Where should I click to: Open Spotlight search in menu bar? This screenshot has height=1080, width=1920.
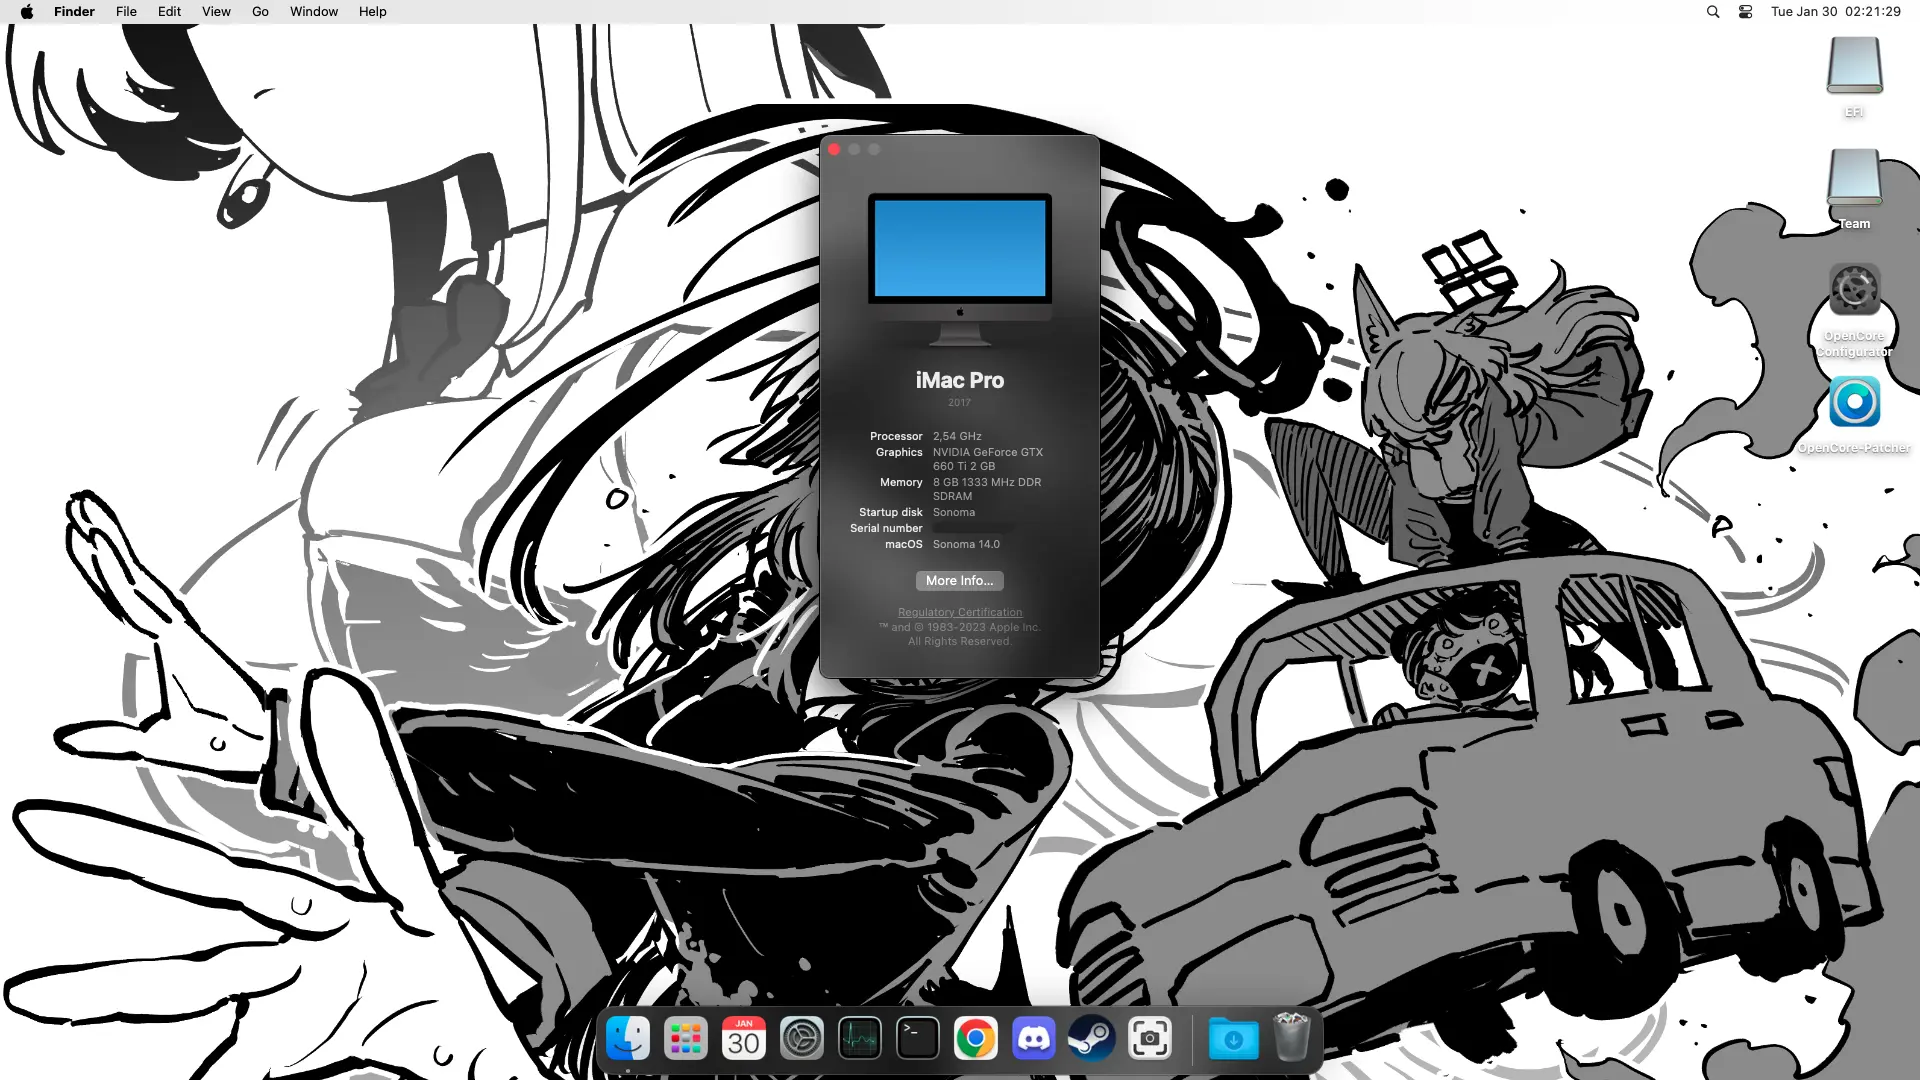point(1713,12)
